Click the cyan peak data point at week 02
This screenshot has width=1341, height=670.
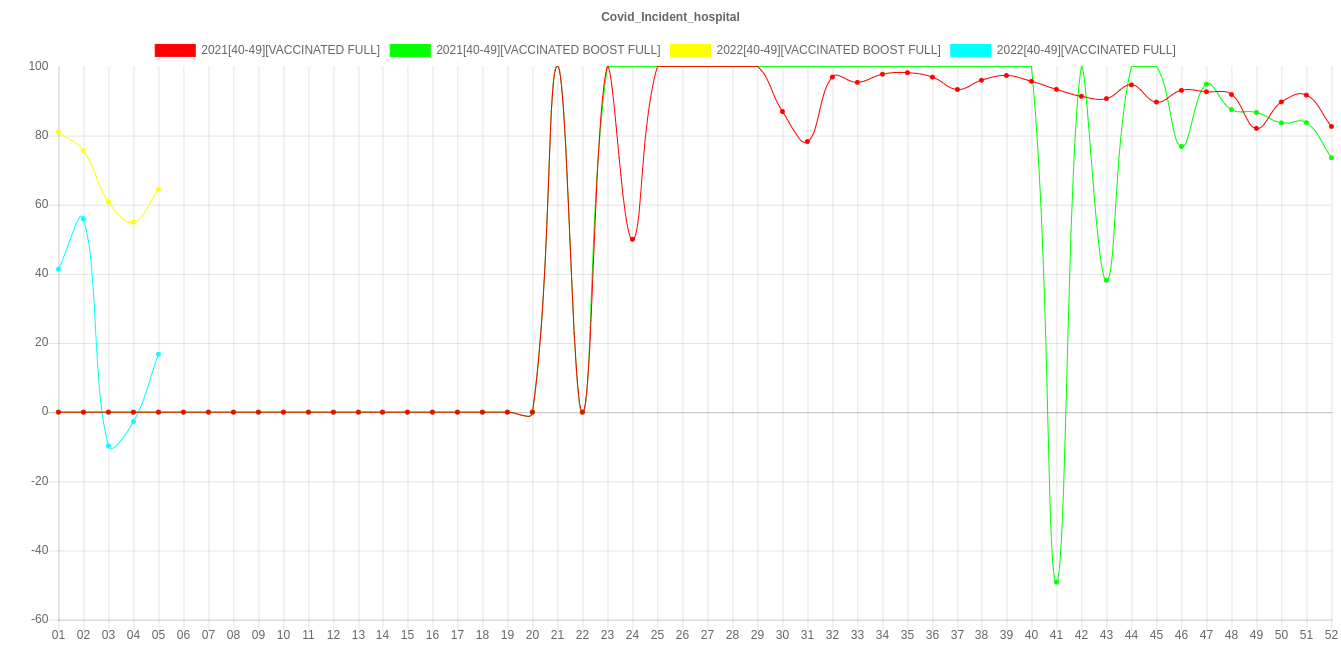[x=83, y=218]
